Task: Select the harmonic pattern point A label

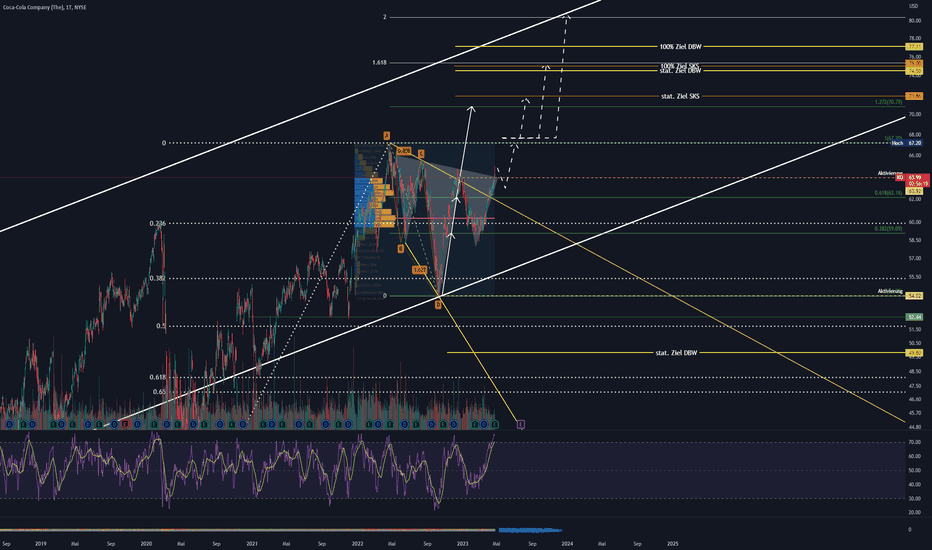Action: click(386, 136)
